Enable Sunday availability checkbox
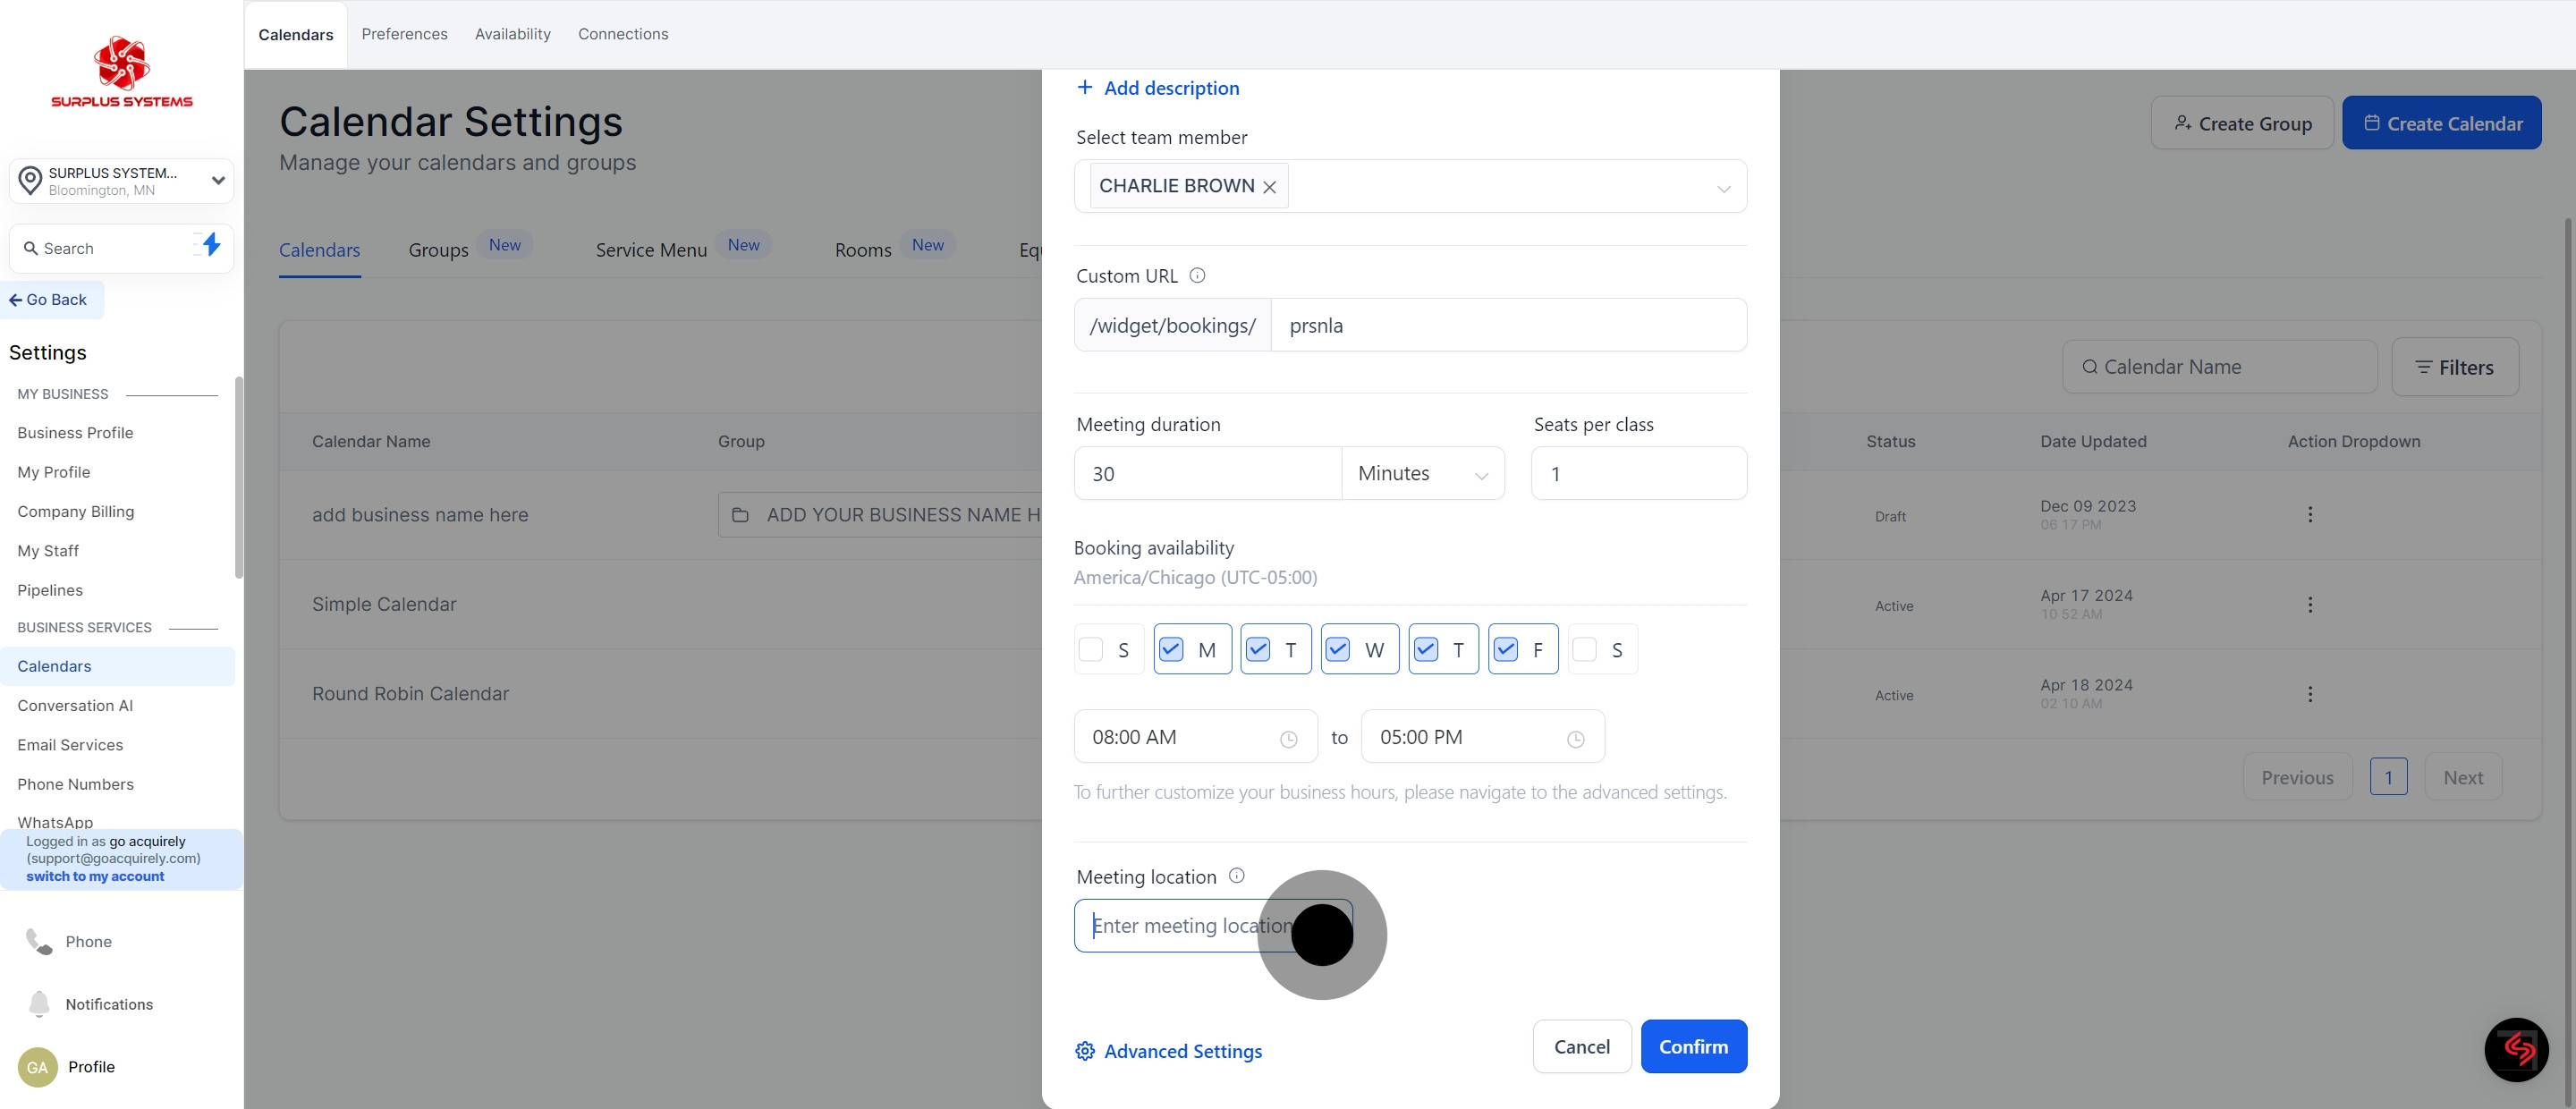 point(1091,650)
